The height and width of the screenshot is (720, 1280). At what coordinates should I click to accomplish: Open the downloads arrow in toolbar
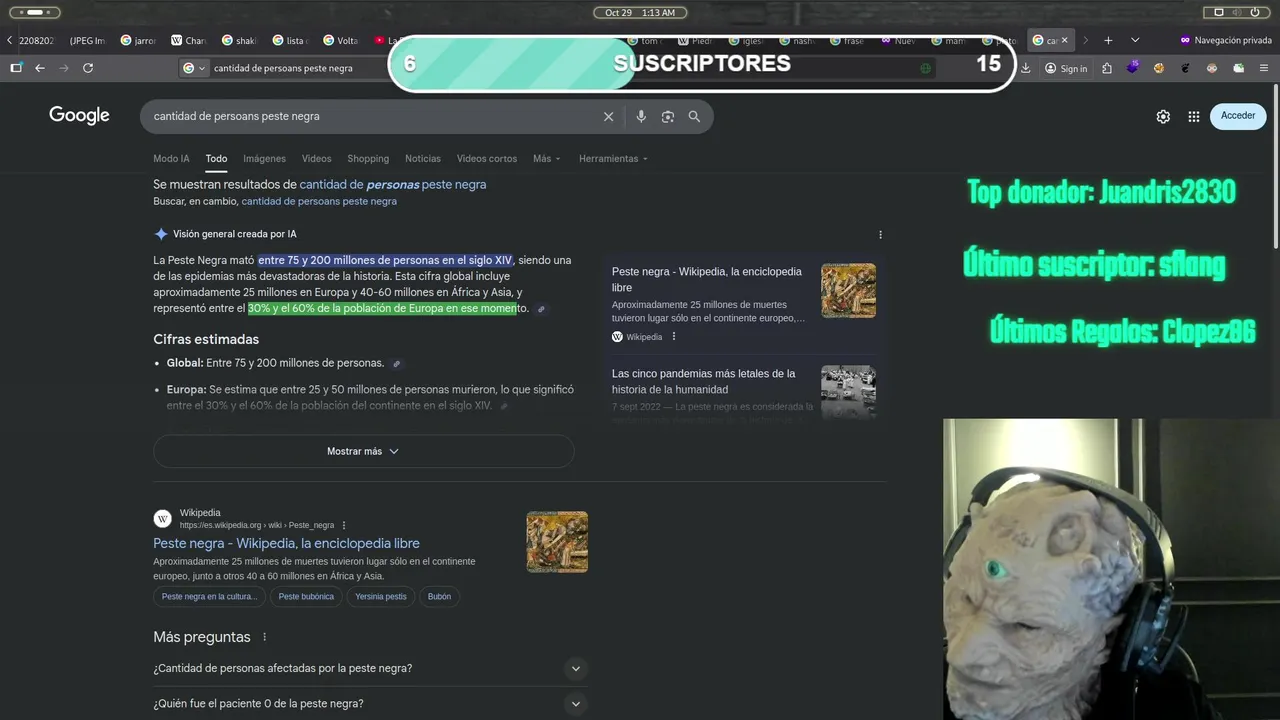(1026, 68)
